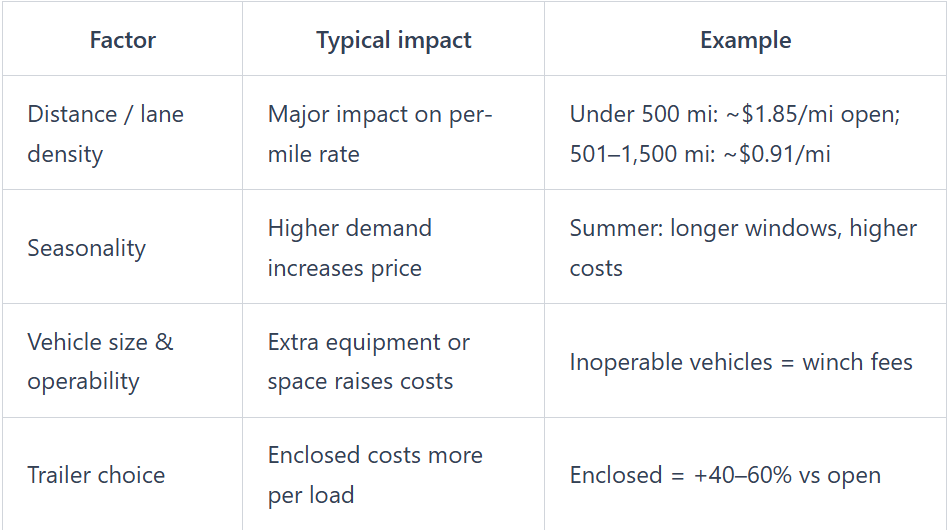Click the words higher costs in Seasonality row
Screen dimensions: 950x530
pyautogui.click(x=880, y=228)
